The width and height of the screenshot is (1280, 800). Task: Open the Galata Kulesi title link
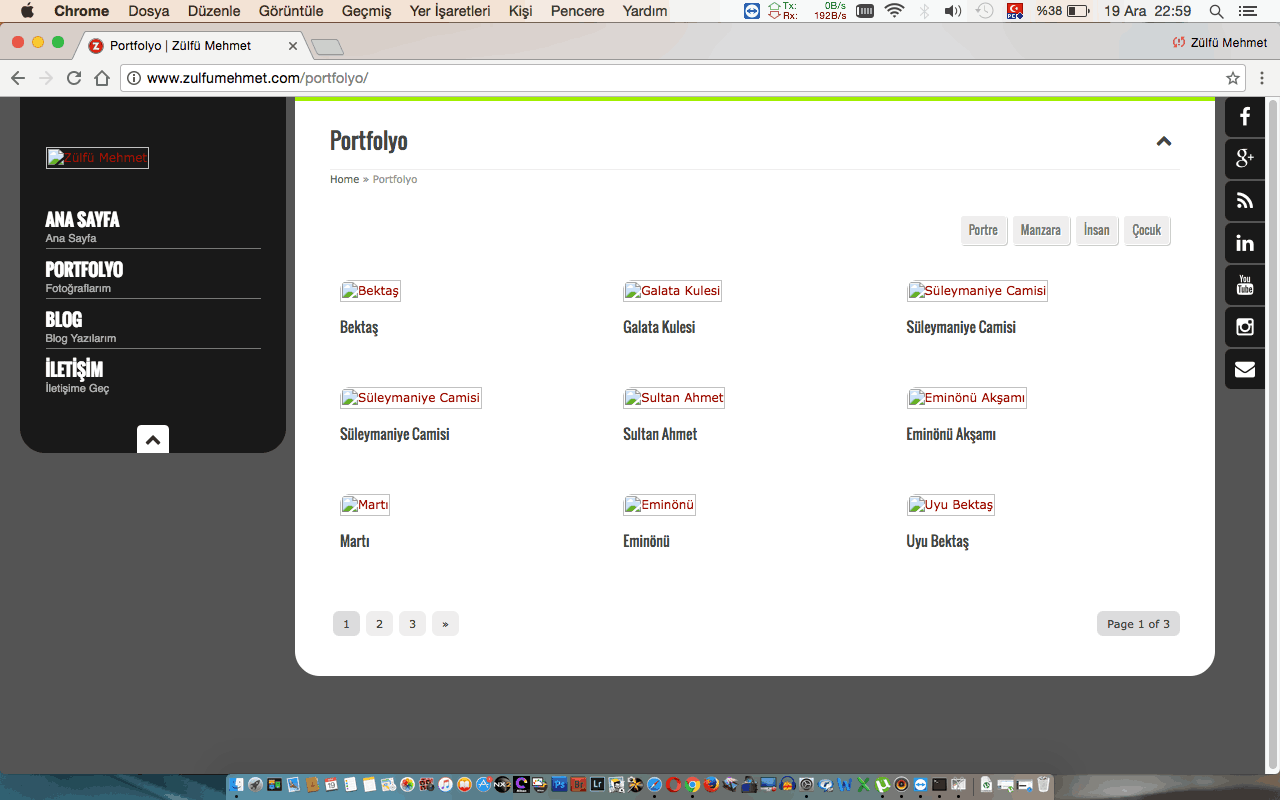coord(659,327)
